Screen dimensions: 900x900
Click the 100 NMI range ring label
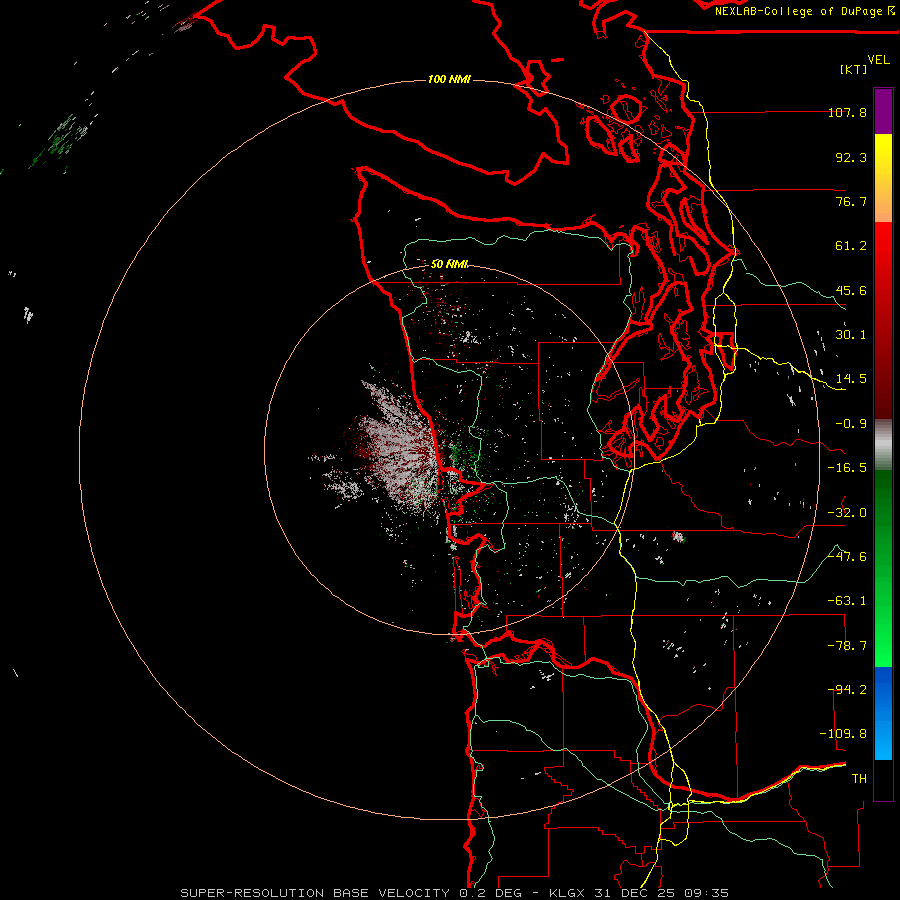click(449, 79)
